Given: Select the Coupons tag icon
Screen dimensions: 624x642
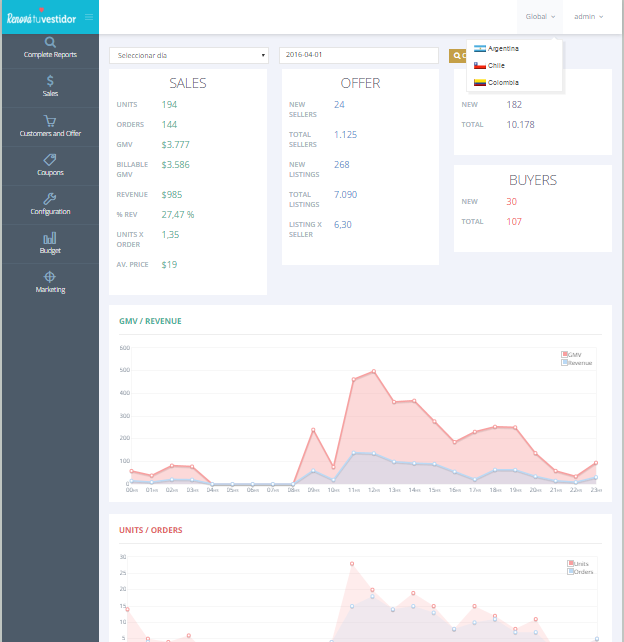Looking at the screenshot, I should pyautogui.click(x=50, y=159).
